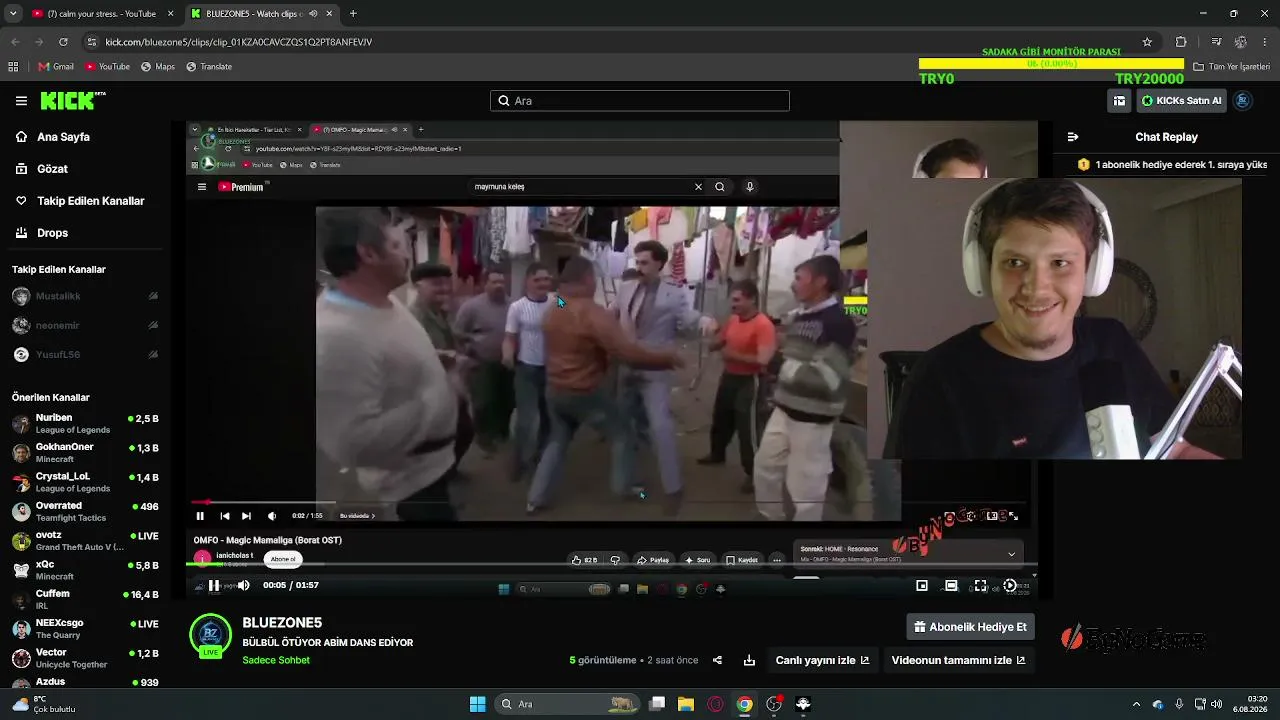Toggle theater mode on the clip player

click(951, 586)
